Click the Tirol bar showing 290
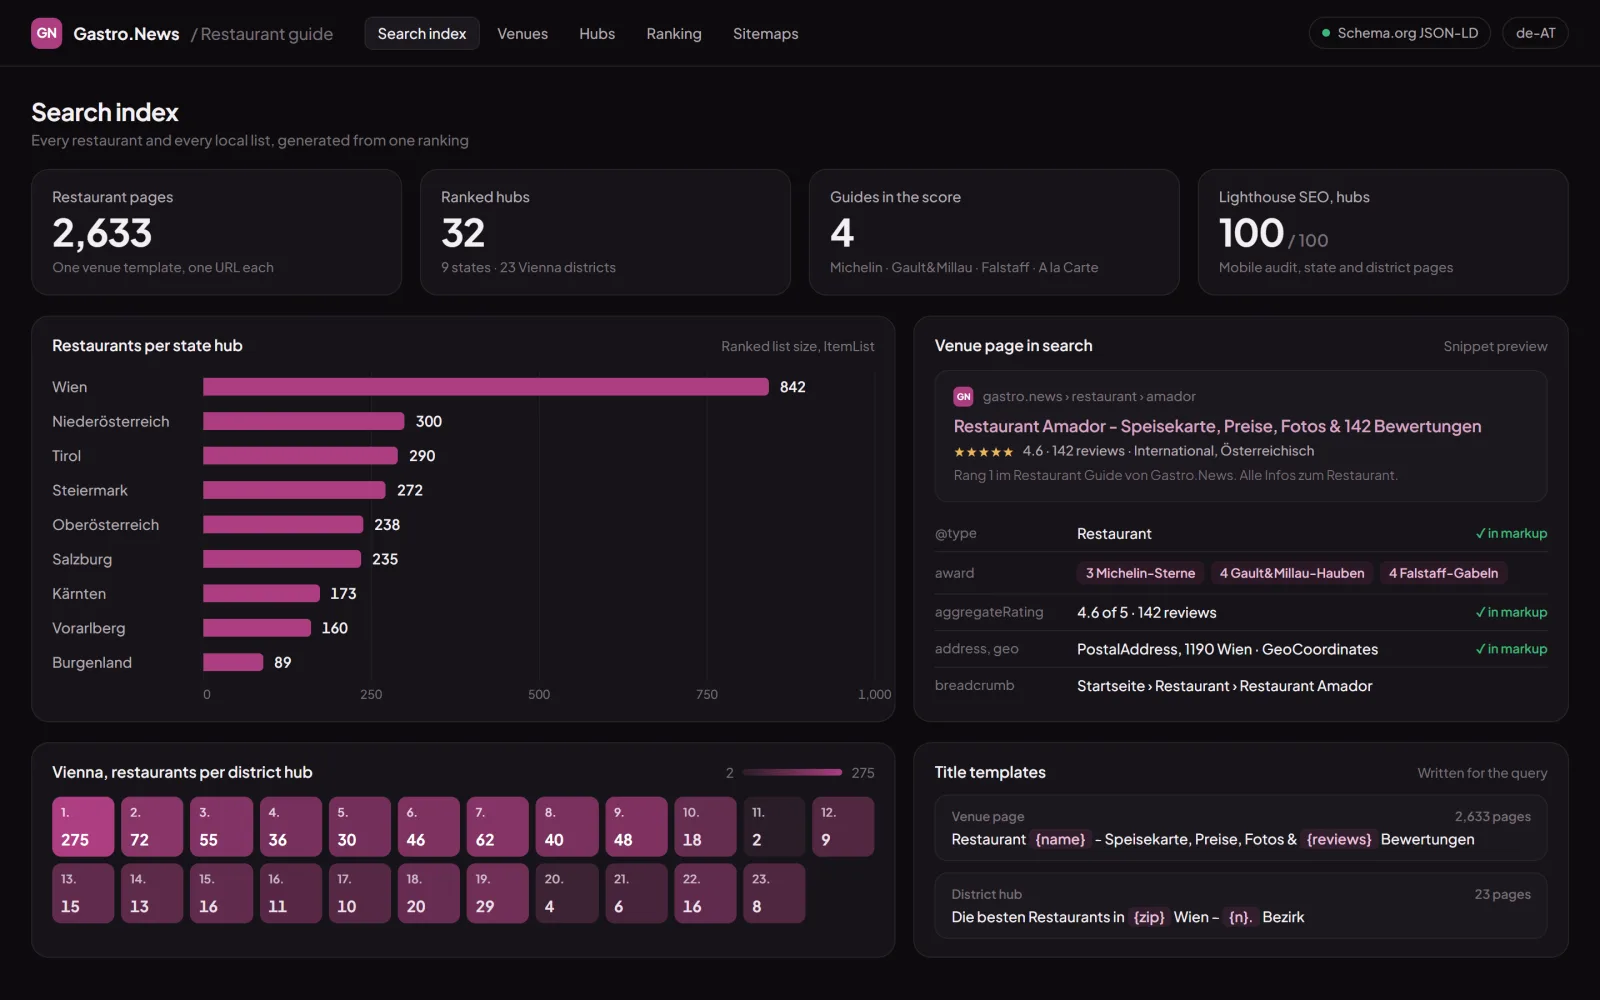1600x1000 pixels. point(300,456)
